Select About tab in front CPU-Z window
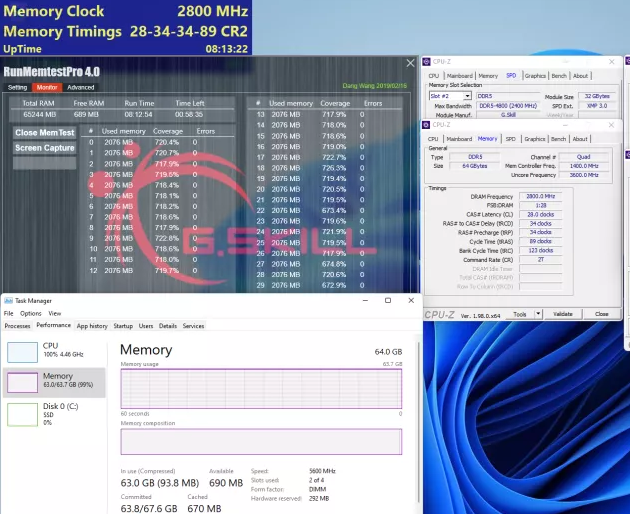 click(x=580, y=139)
